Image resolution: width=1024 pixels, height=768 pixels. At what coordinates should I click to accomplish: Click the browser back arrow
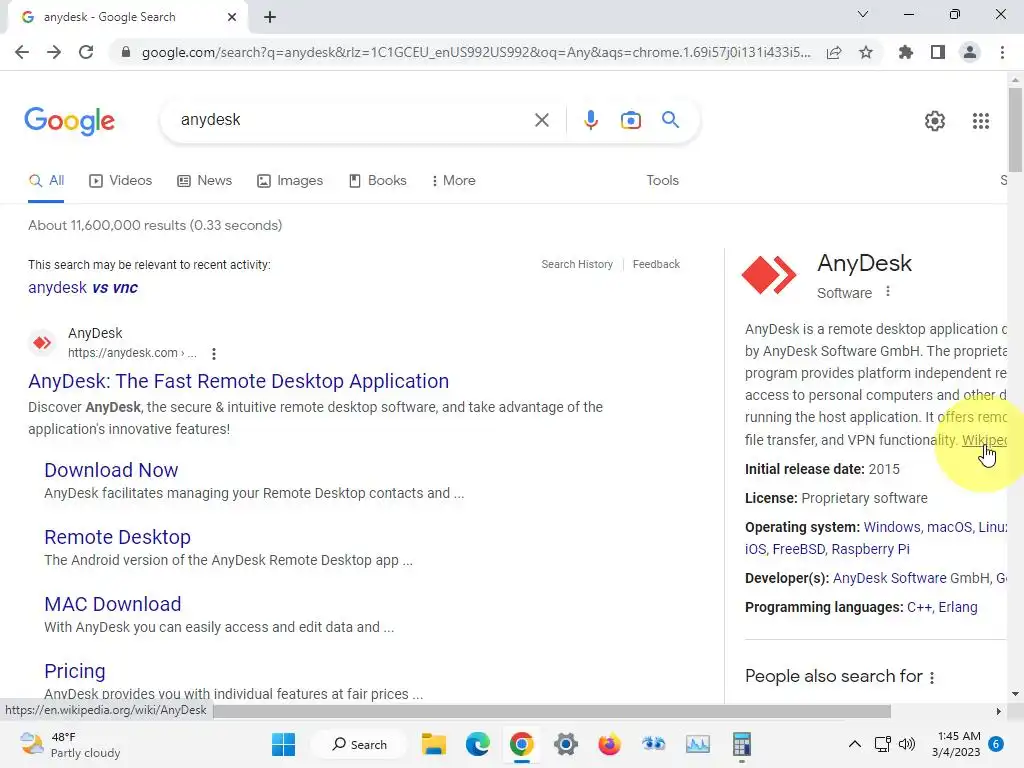(x=22, y=52)
